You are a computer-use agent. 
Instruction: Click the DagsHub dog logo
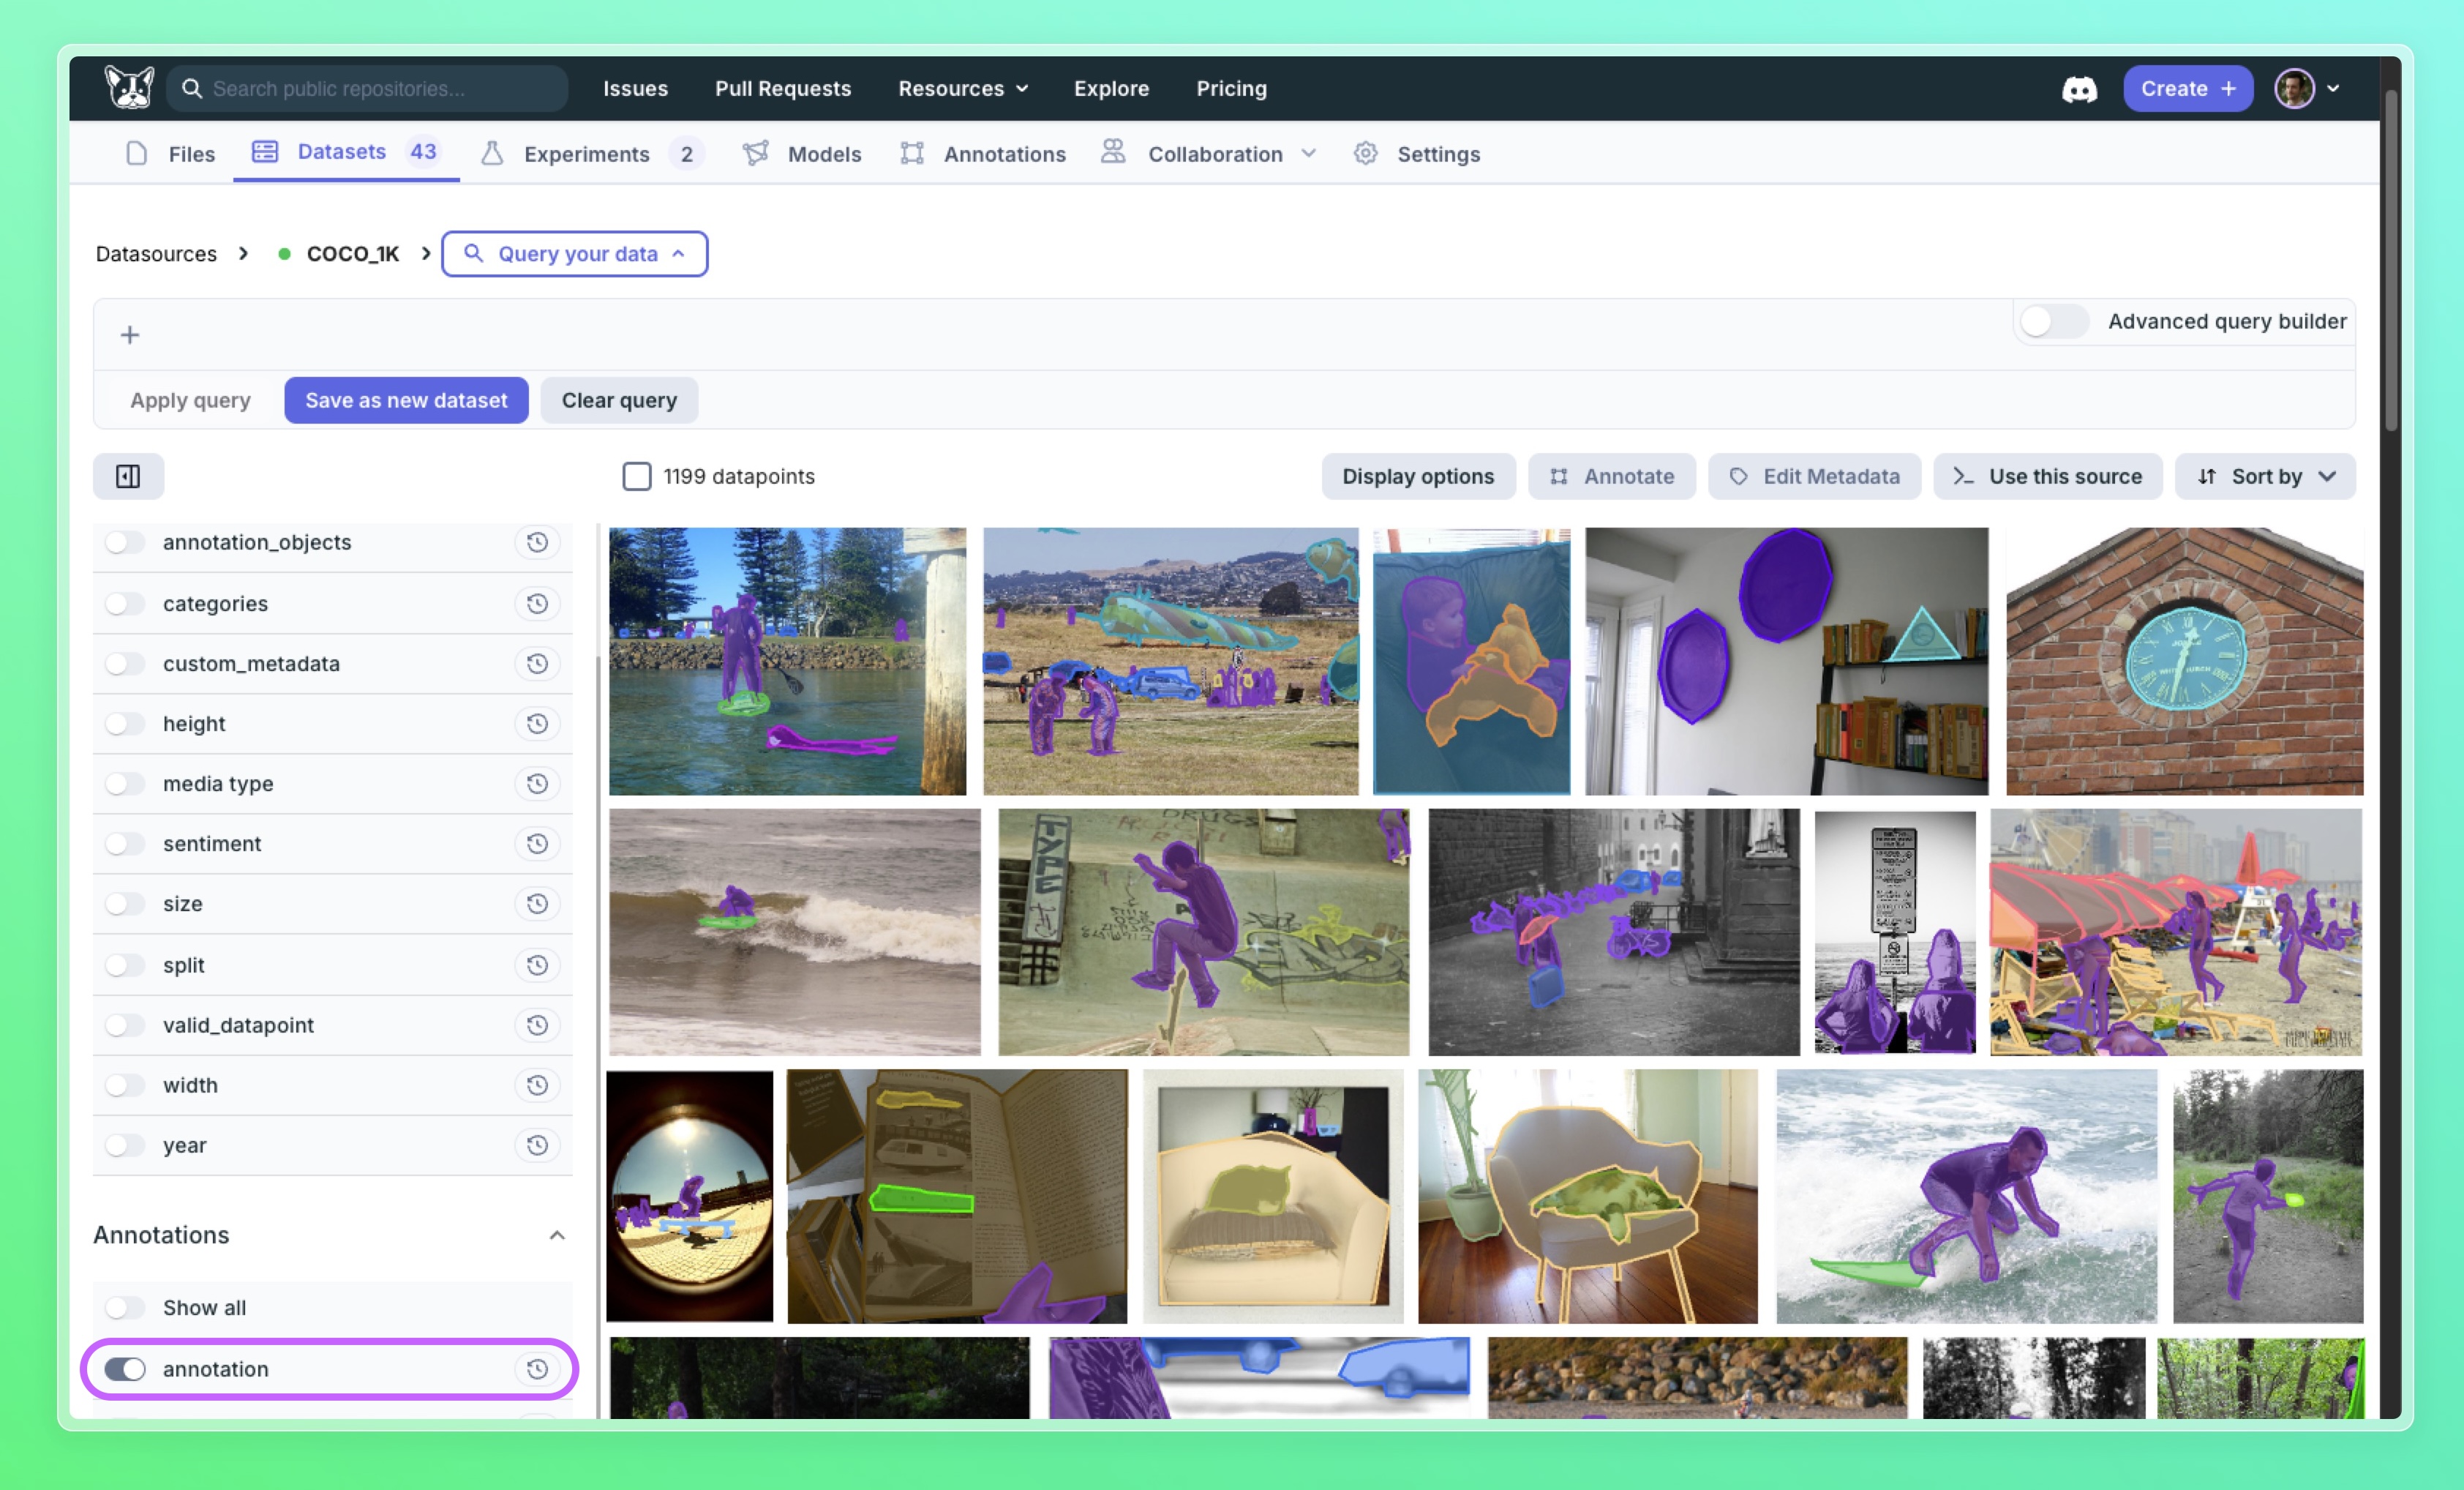click(x=129, y=88)
